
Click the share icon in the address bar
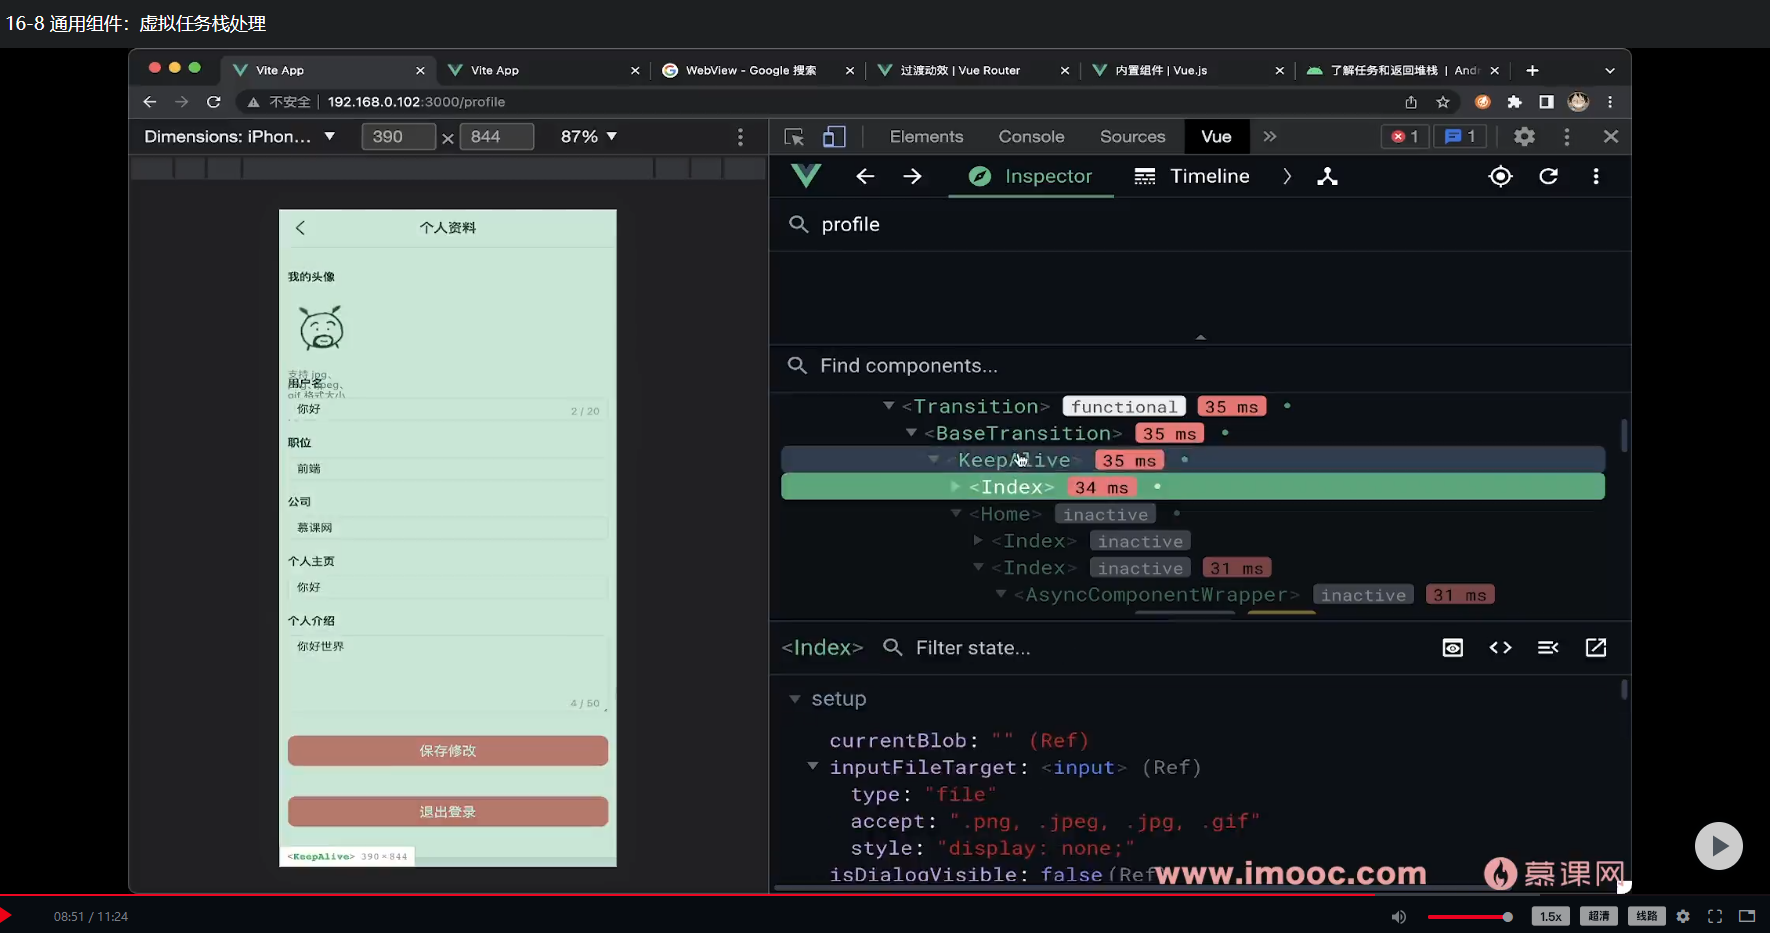point(1411,102)
